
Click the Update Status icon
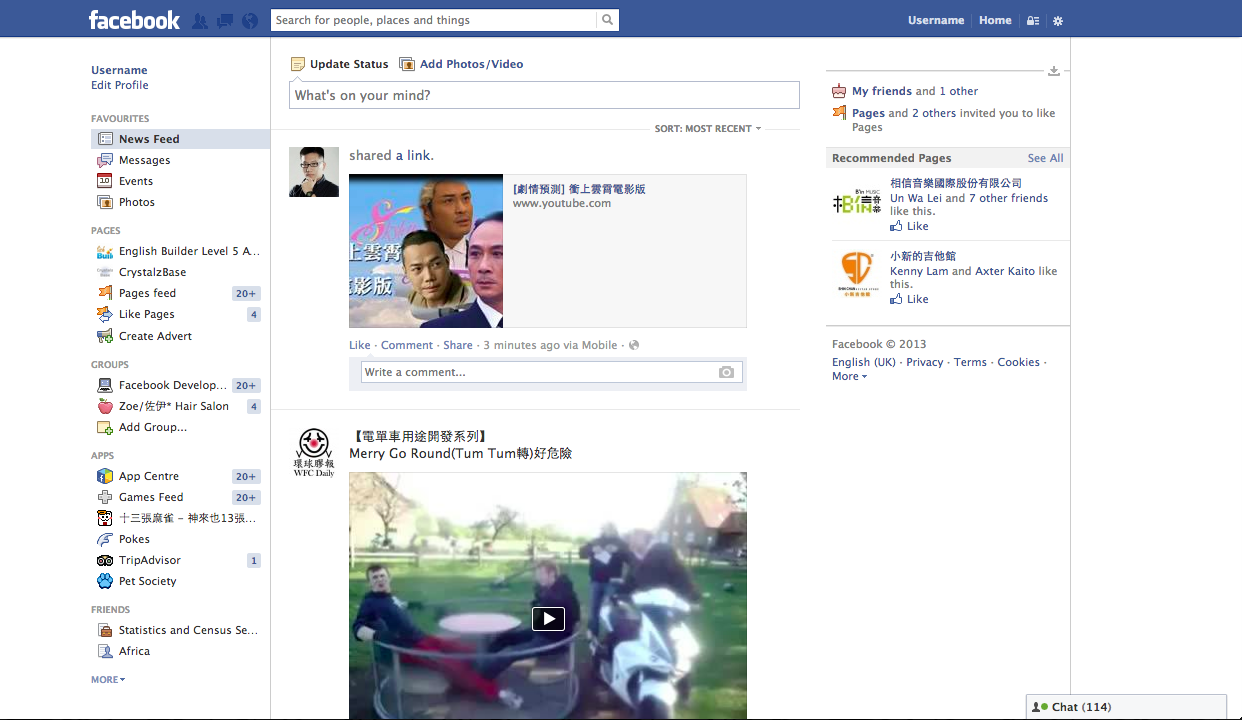[297, 64]
